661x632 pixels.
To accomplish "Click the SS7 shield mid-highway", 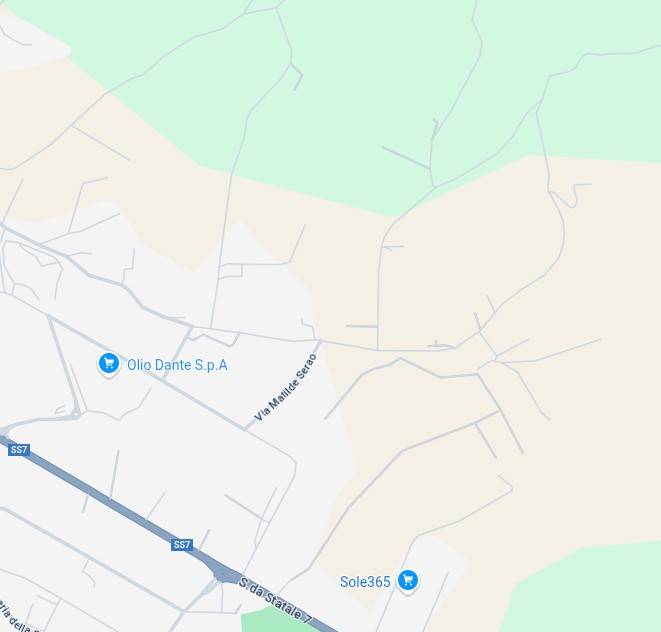I will pos(182,545).
